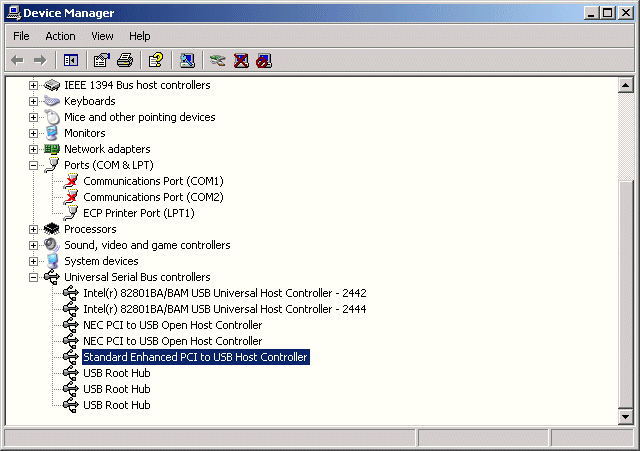Select Communications Port (COM1) device

[153, 181]
